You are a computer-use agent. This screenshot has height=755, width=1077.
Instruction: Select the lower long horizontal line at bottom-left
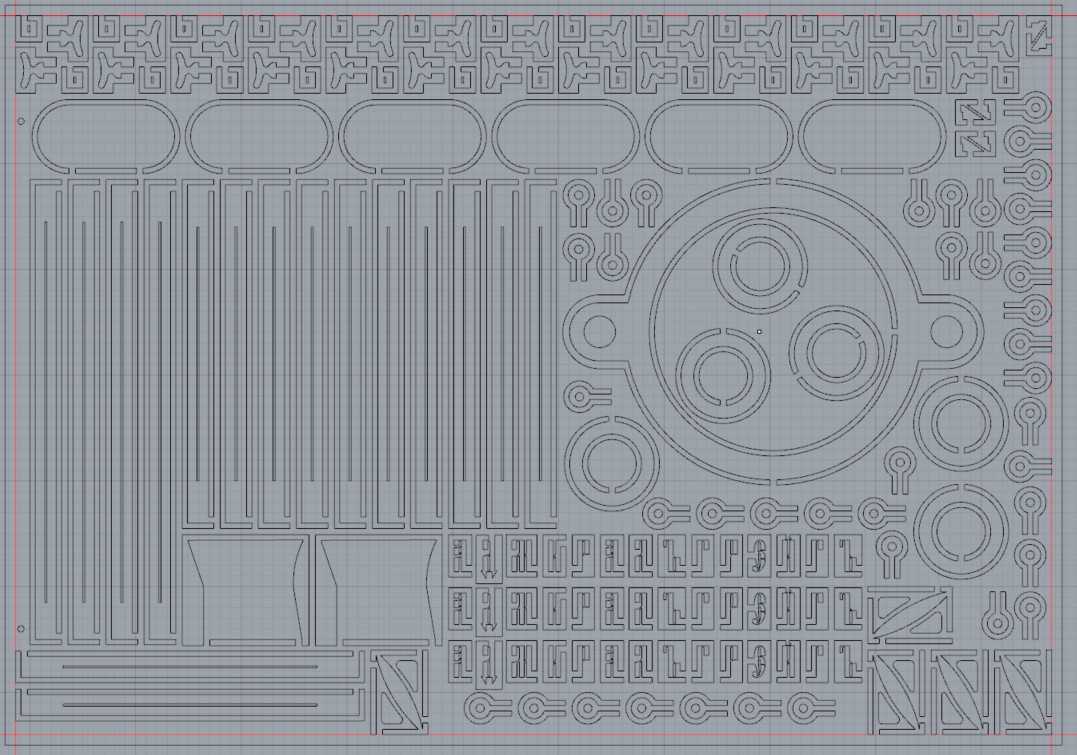tap(190, 705)
